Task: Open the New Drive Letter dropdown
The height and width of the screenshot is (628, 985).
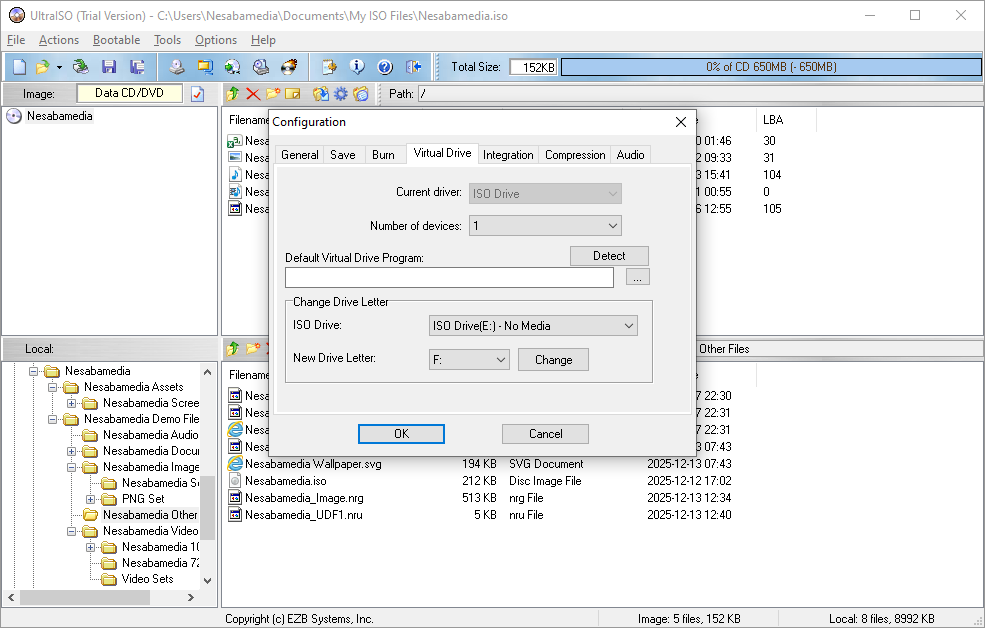Action: click(469, 360)
